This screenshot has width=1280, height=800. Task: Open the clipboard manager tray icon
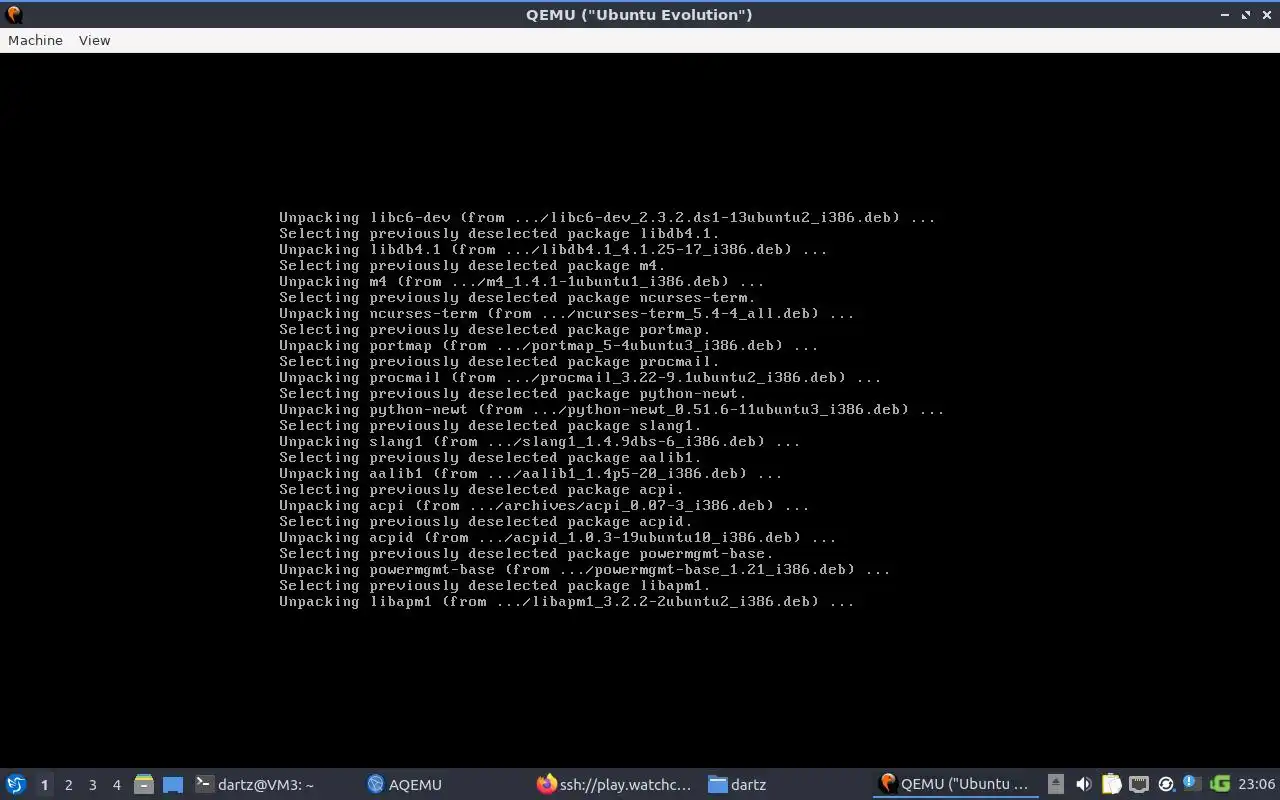pyautogui.click(x=1111, y=785)
